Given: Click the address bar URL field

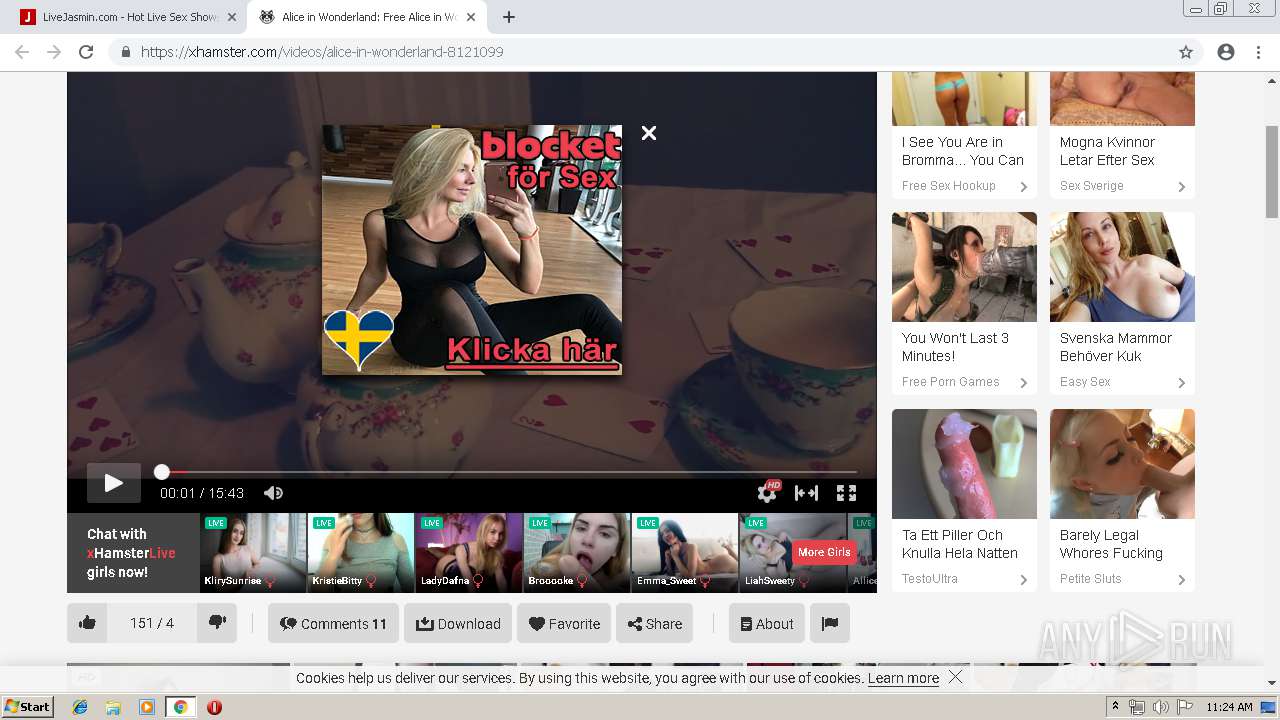Looking at the screenshot, I should 640,52.
